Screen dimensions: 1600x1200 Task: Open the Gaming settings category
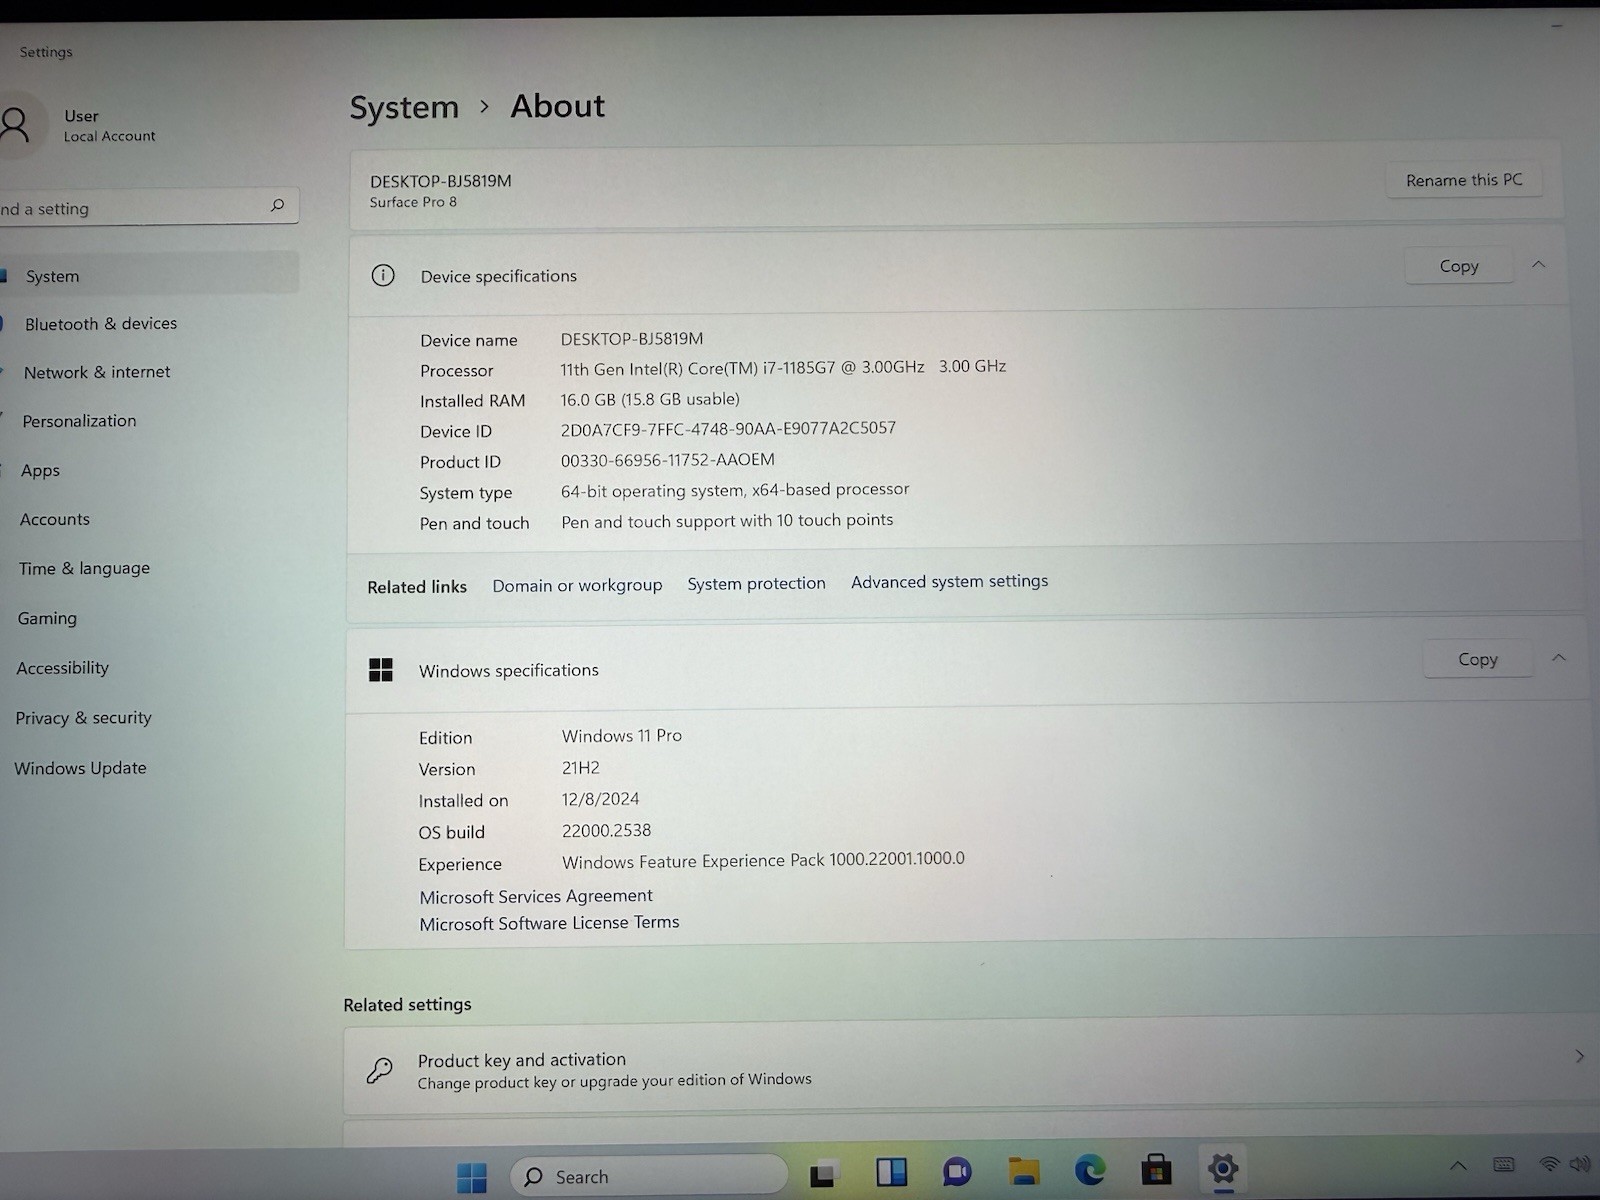[x=47, y=618]
